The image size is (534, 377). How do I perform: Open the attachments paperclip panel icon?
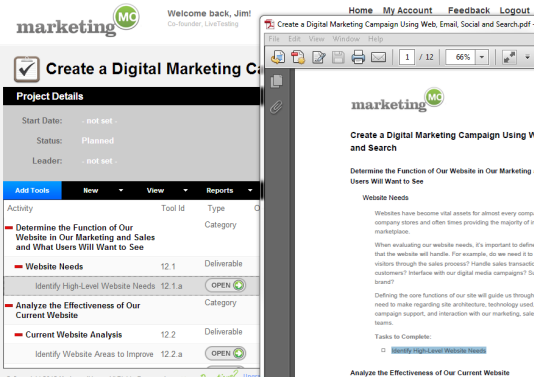pyautogui.click(x=277, y=107)
